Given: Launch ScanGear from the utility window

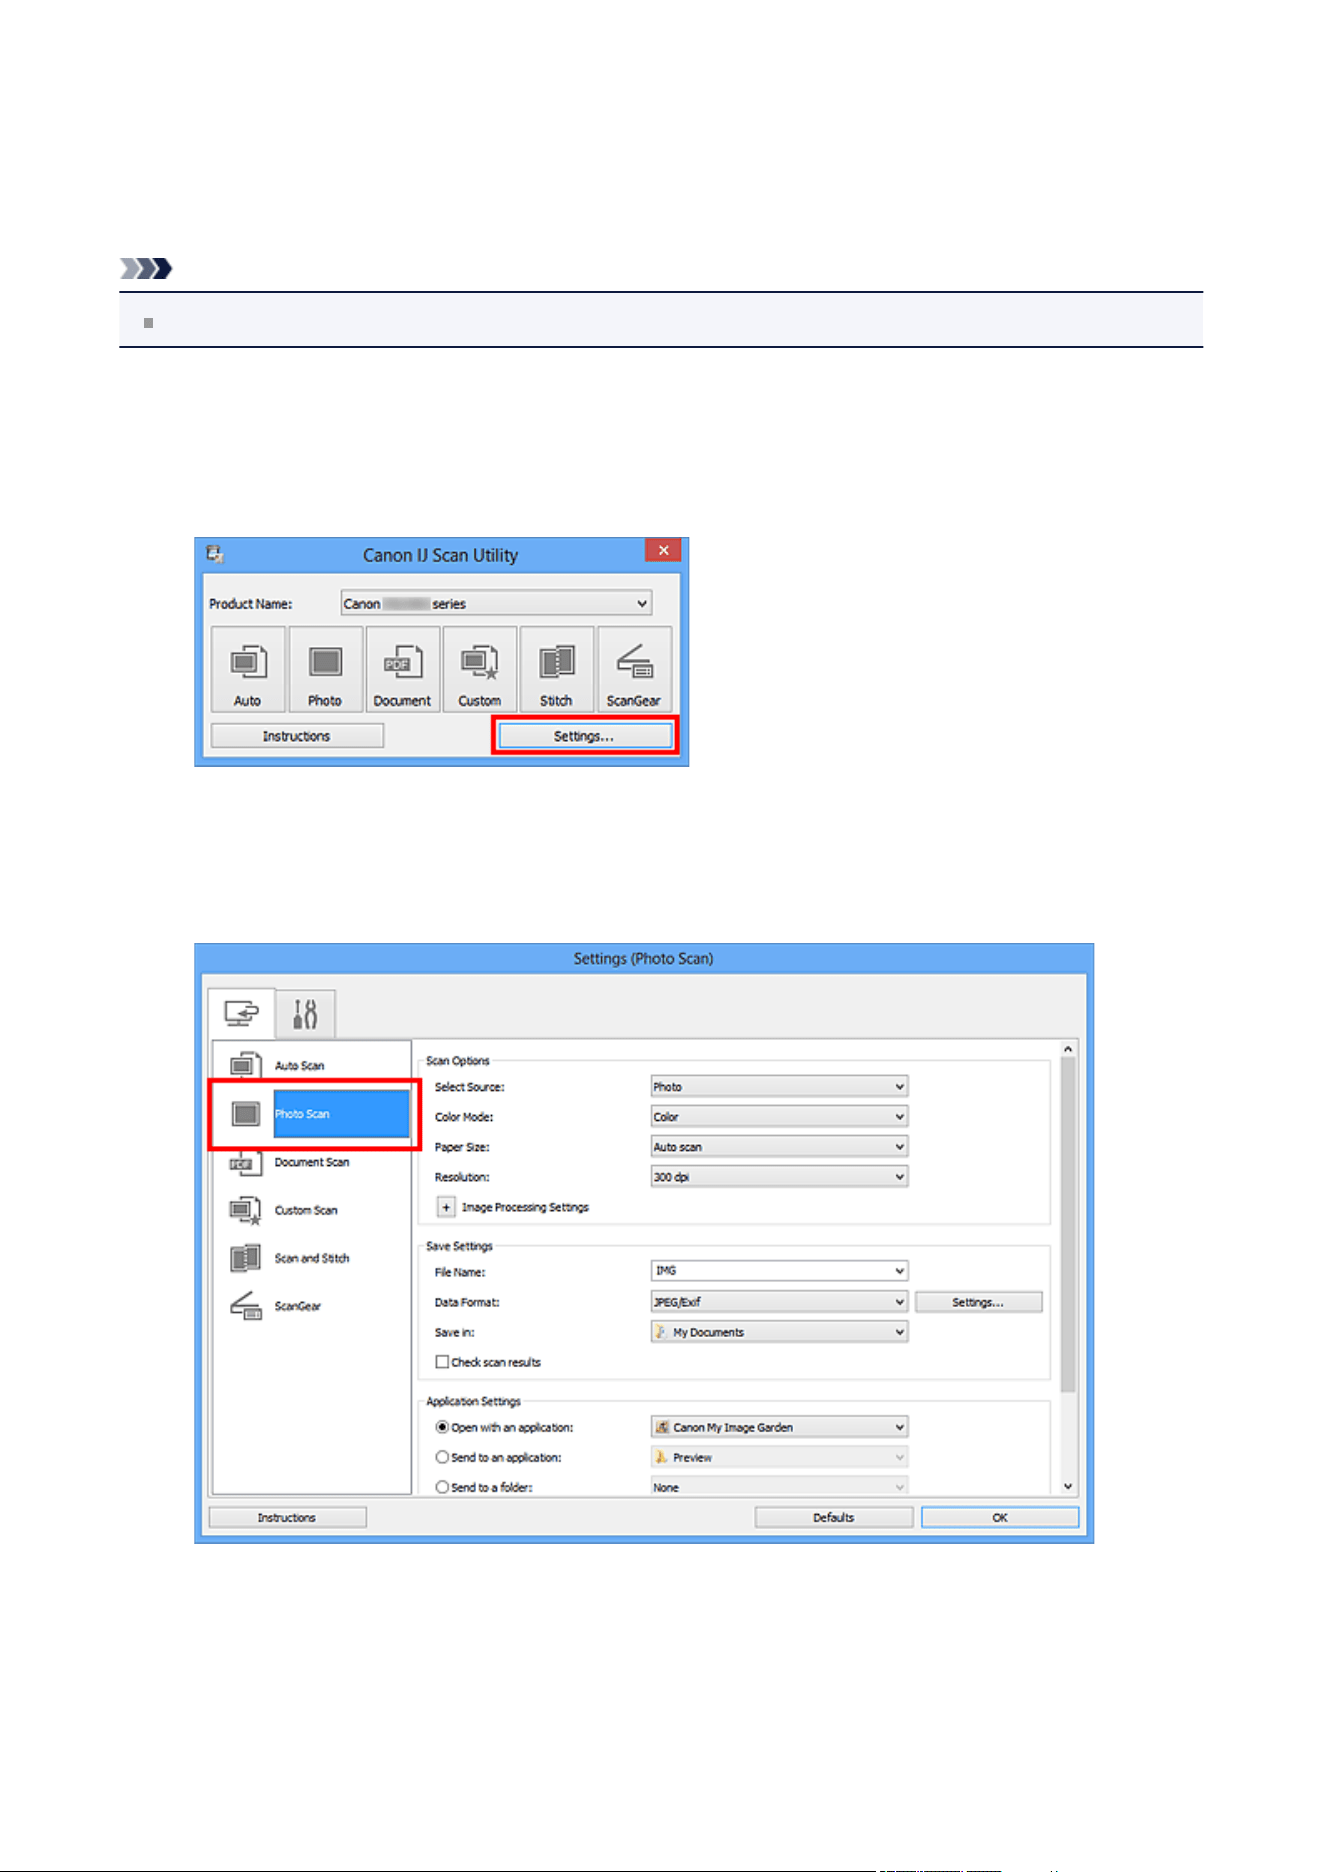Looking at the screenshot, I should coord(634,669).
